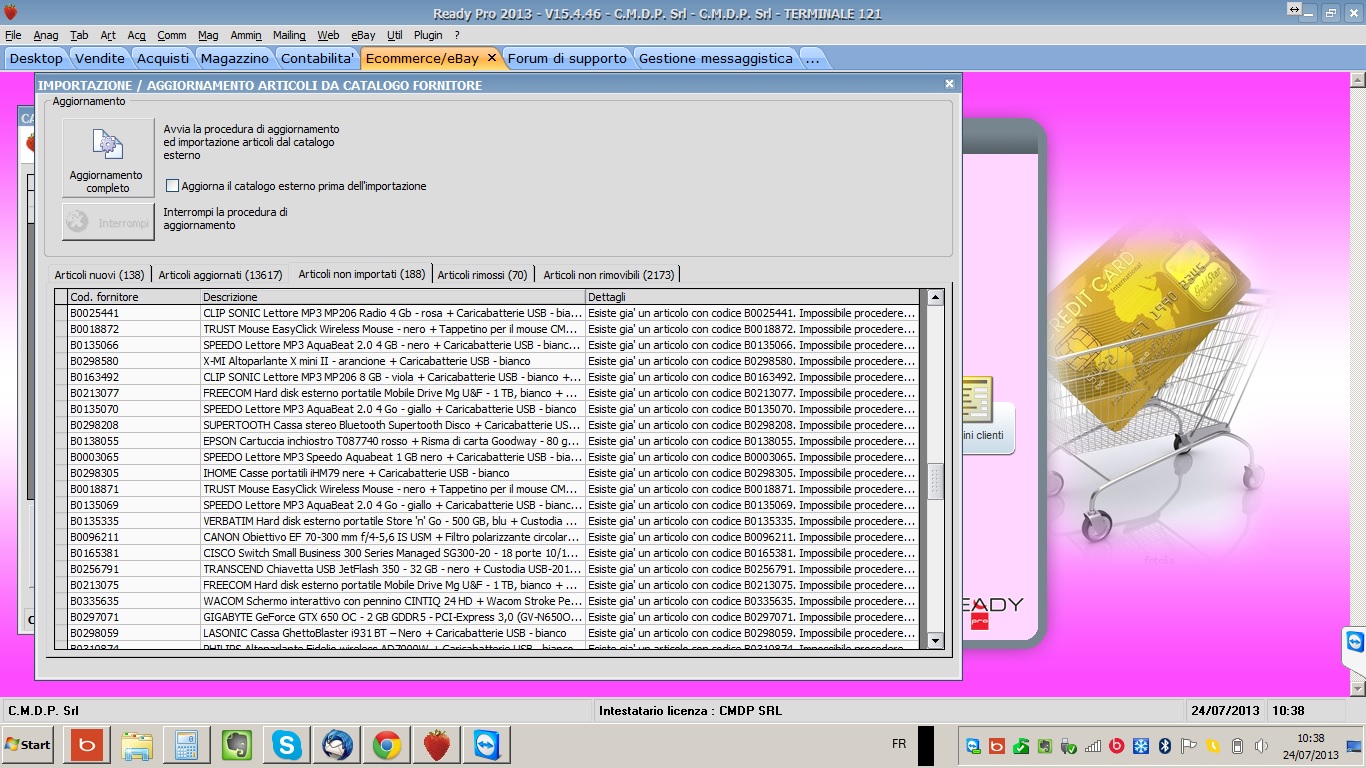
Task: Click TeamViewer side panel icon at right edge
Action: click(1354, 641)
